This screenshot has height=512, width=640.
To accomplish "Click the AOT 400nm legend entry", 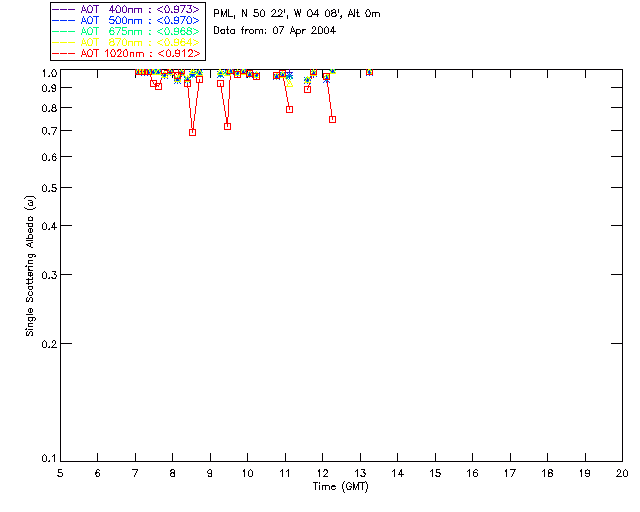I will pyautogui.click(x=126, y=9).
